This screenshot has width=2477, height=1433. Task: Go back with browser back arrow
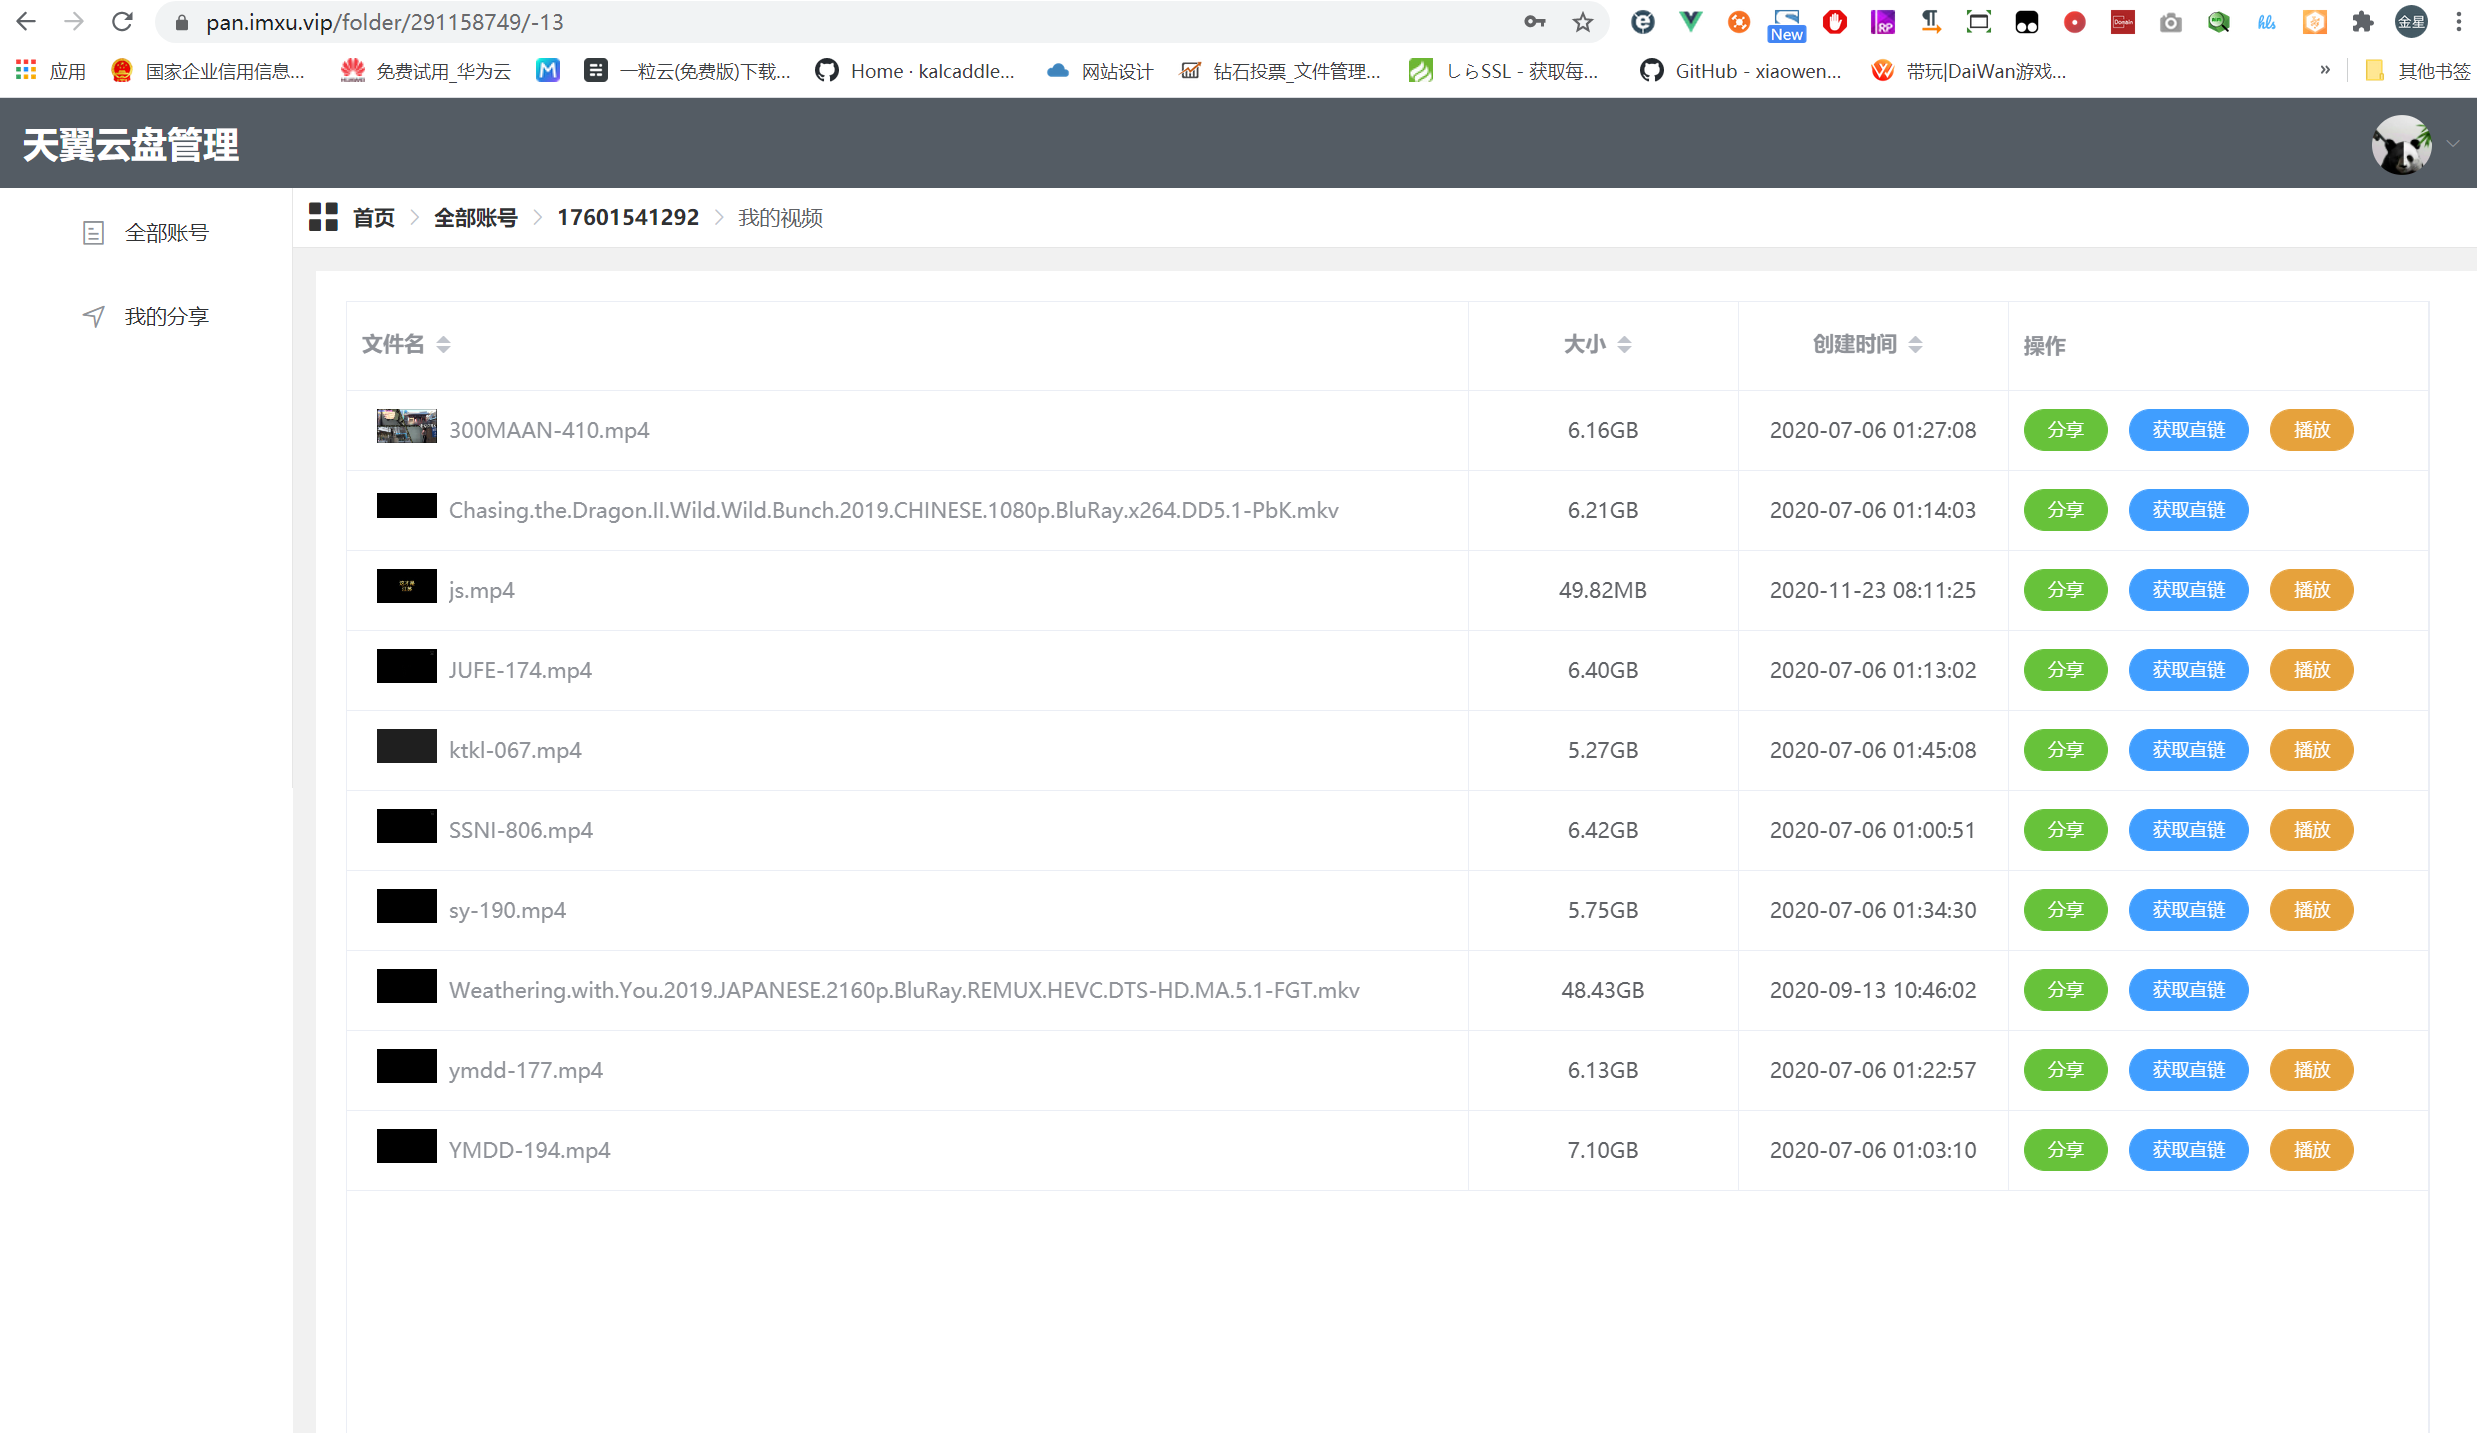coord(26,22)
